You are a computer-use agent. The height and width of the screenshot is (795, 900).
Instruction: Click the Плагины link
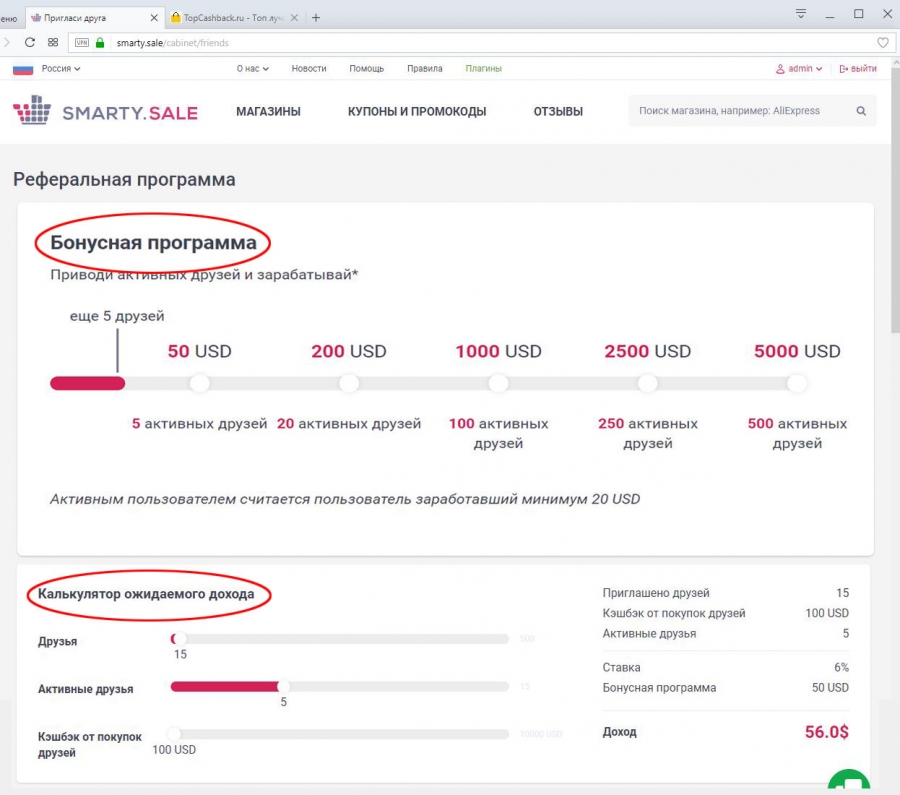tap(483, 69)
